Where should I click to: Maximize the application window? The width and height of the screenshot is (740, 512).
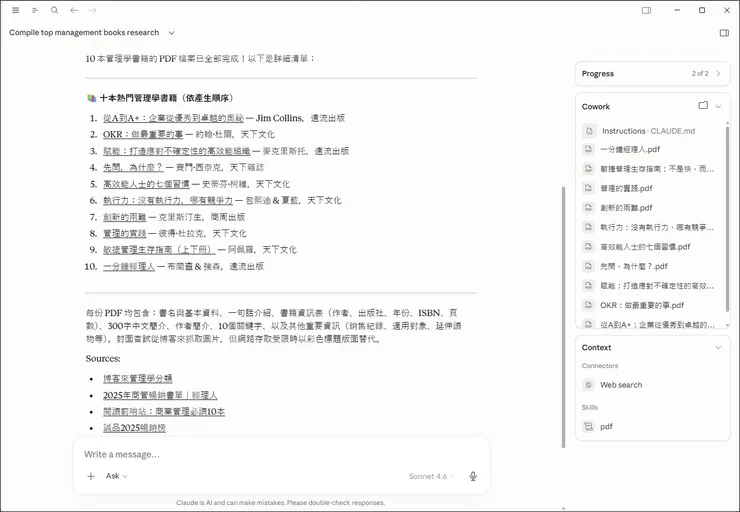pyautogui.click(x=702, y=10)
